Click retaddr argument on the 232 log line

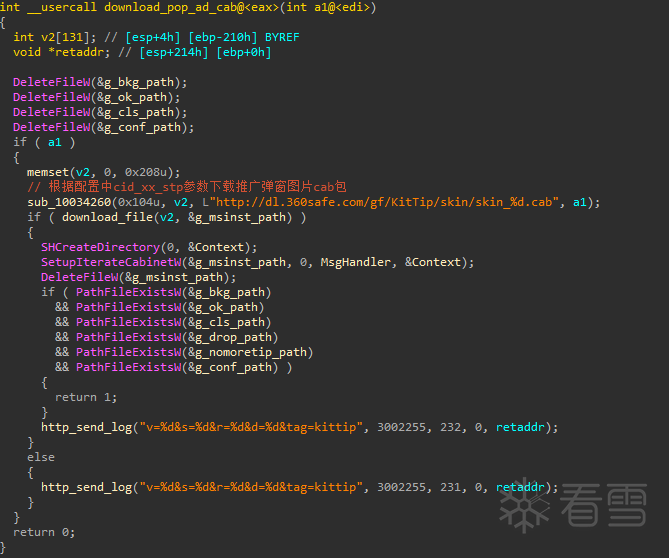click(x=520, y=427)
